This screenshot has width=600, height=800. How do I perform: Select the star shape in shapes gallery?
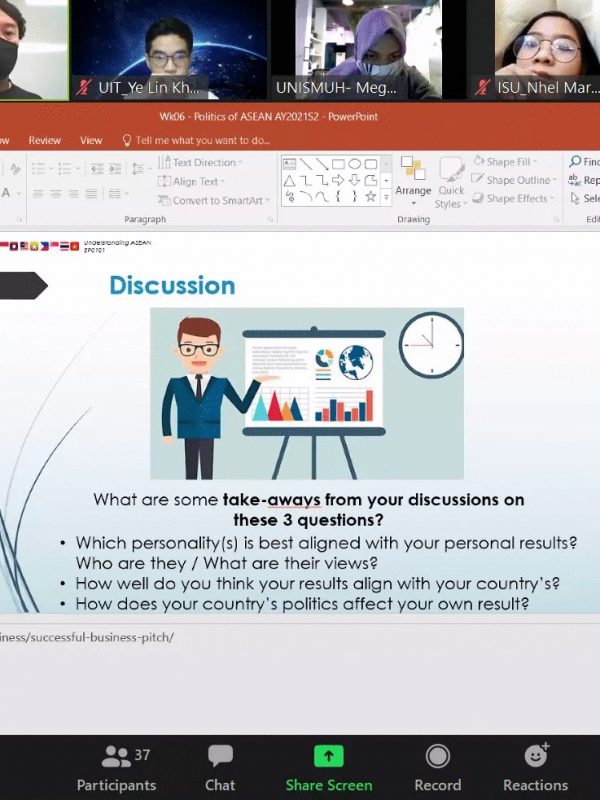point(370,197)
